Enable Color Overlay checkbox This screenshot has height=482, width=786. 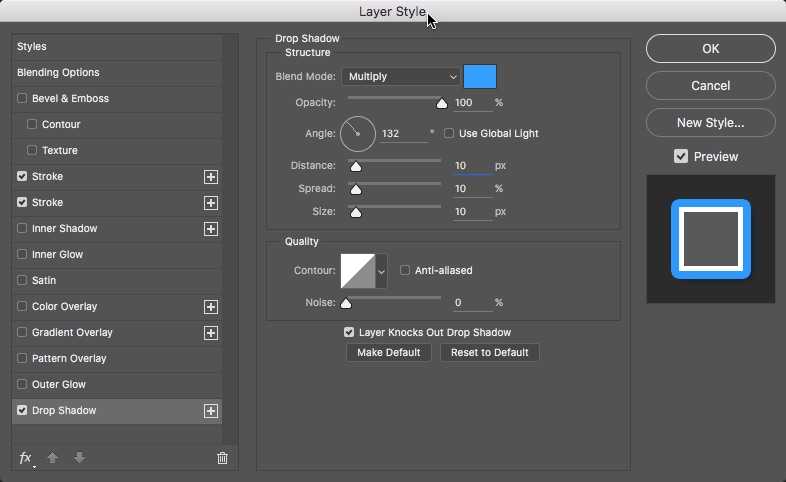click(22, 306)
